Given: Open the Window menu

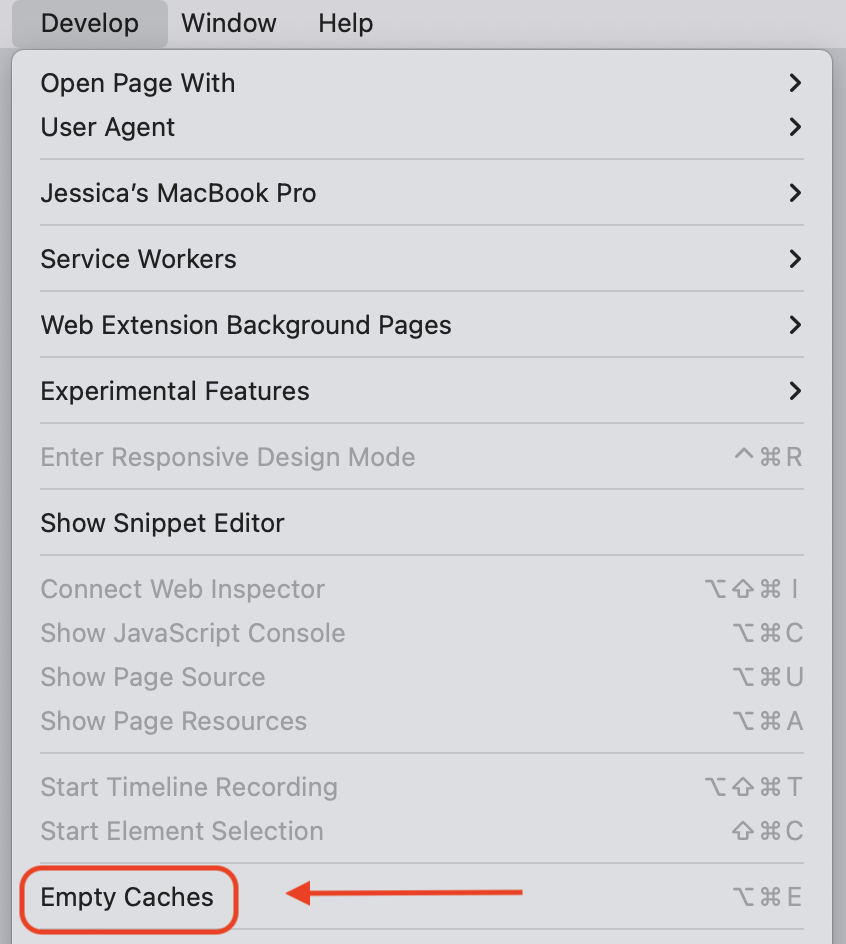Looking at the screenshot, I should coord(228,23).
